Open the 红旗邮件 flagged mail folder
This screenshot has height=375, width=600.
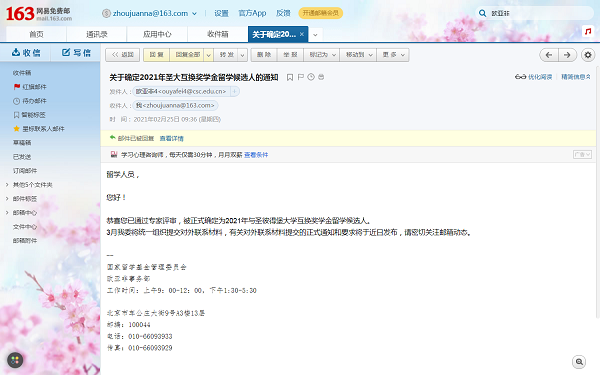pos(30,87)
